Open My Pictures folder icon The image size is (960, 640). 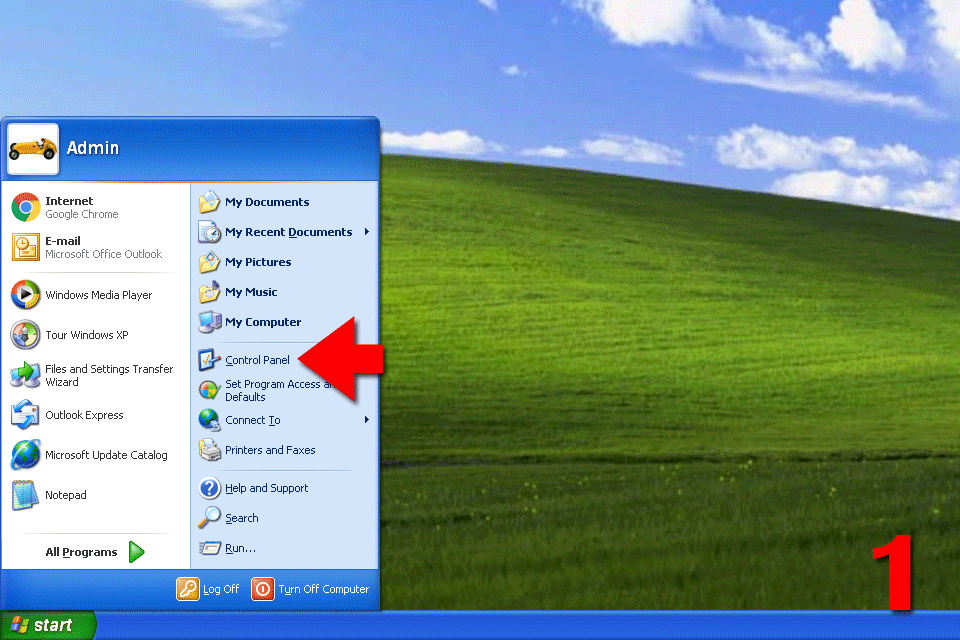point(209,262)
